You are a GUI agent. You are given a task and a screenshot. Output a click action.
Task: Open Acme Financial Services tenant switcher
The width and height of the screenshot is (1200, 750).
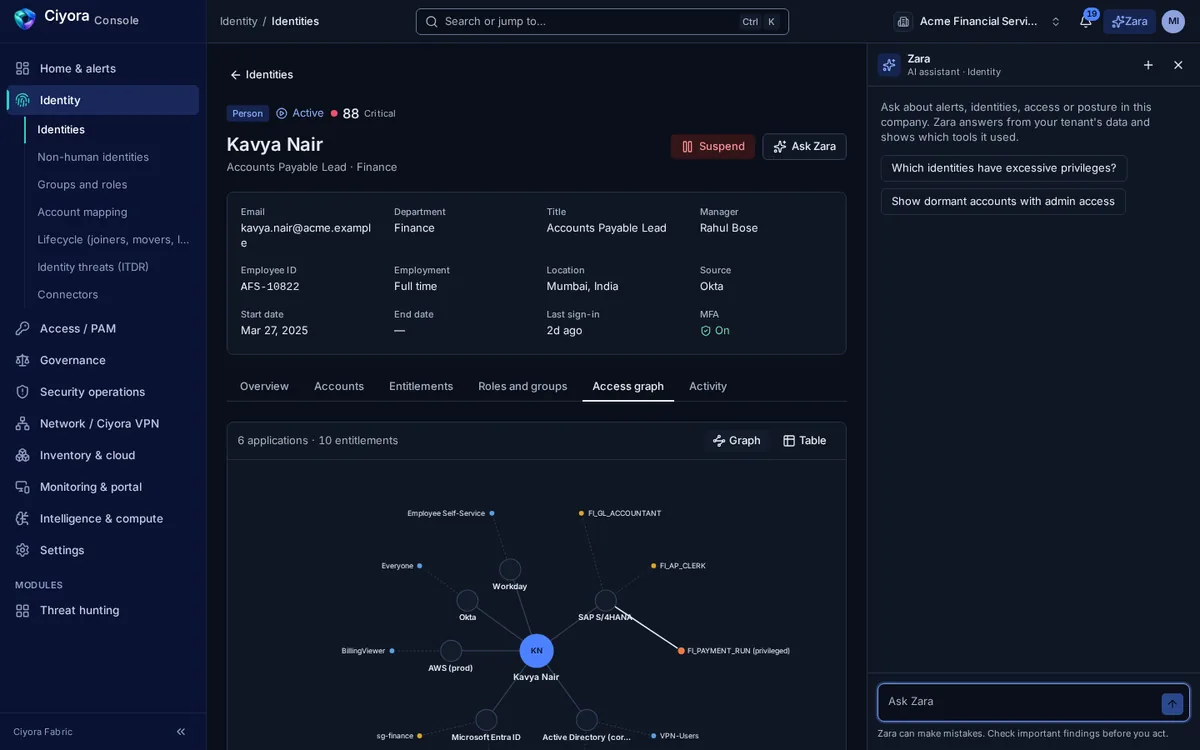click(x=978, y=21)
